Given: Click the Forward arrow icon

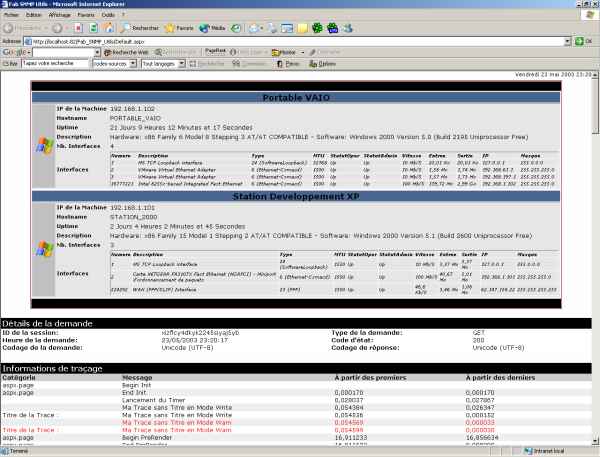Looking at the screenshot, I should point(57,28).
